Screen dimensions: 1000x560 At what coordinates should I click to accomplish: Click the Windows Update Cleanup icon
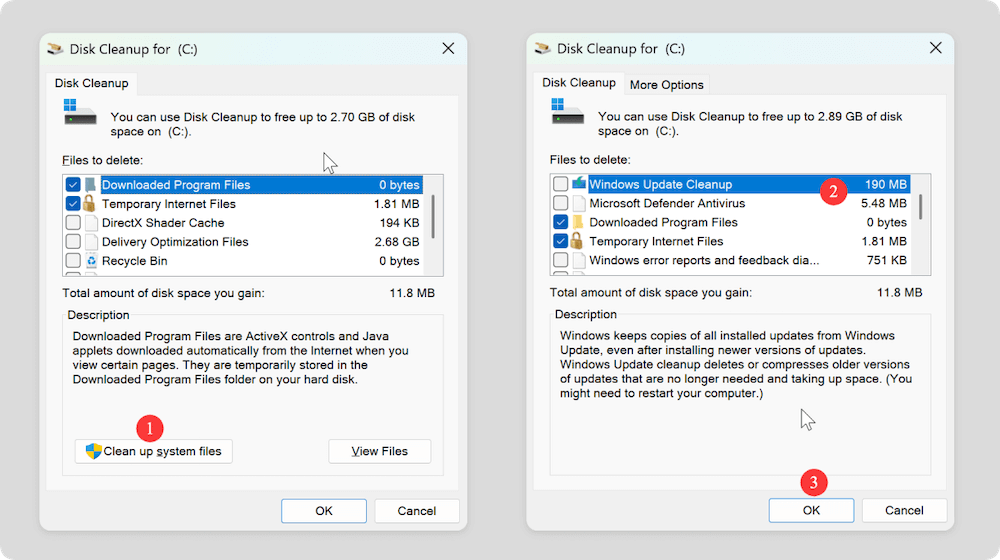[578, 184]
